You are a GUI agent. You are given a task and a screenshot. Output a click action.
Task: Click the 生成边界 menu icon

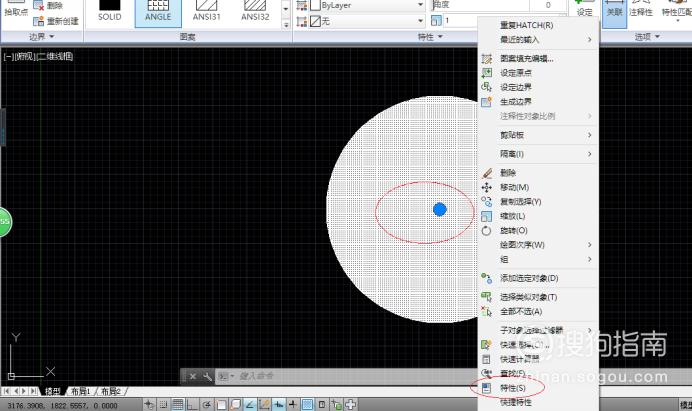click(486, 102)
